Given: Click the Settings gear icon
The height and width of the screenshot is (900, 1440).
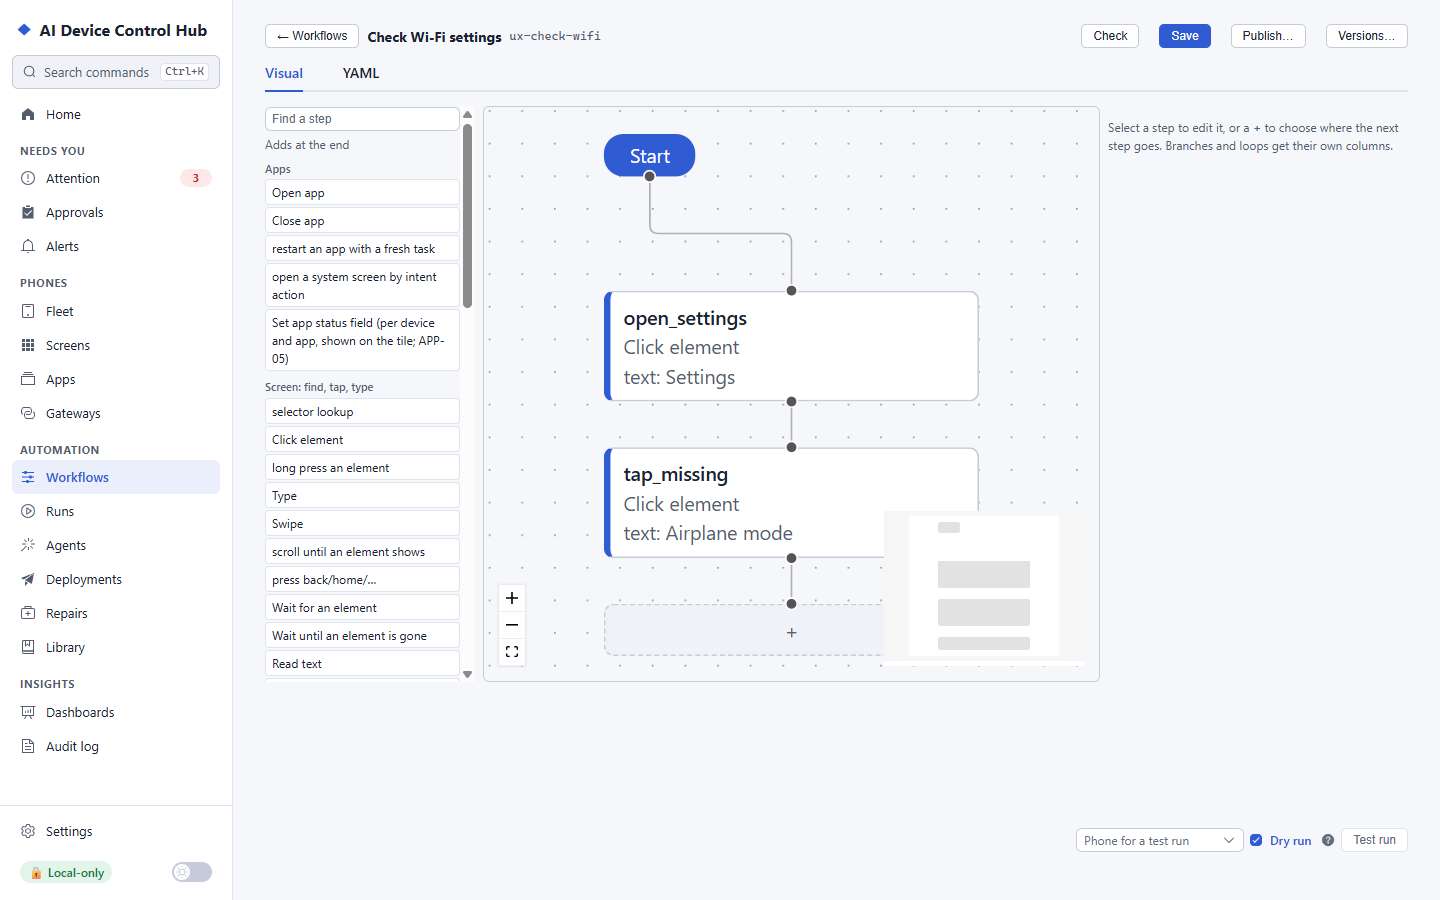Looking at the screenshot, I should click(x=28, y=832).
